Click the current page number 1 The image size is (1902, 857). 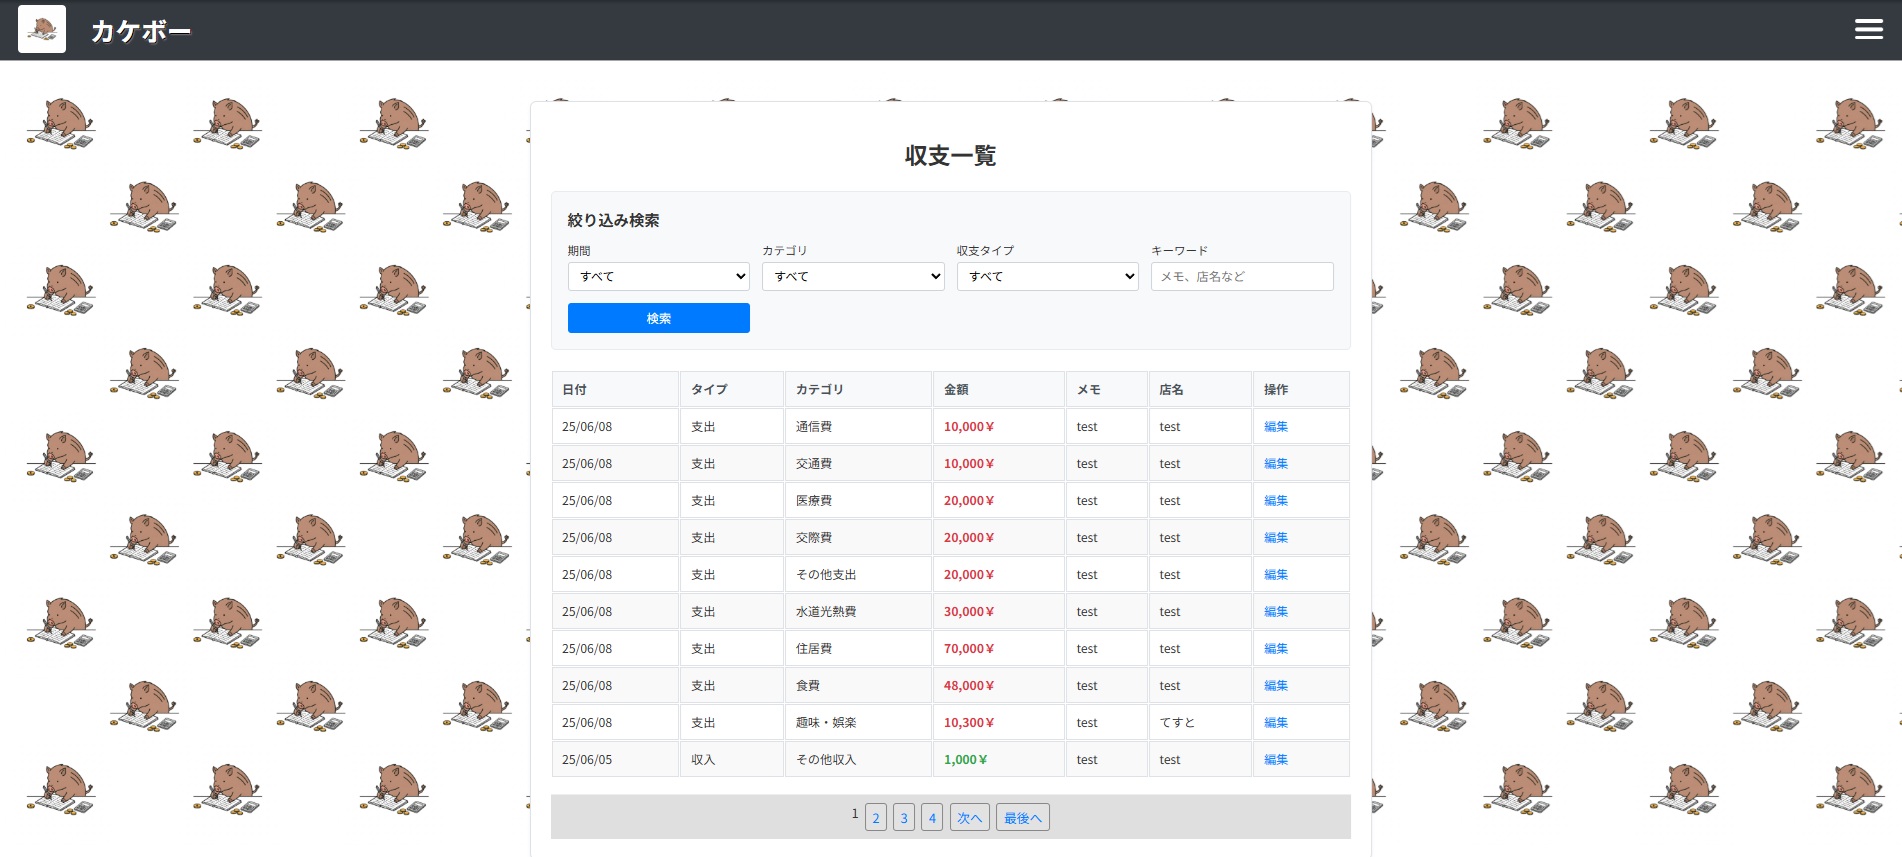click(x=855, y=814)
